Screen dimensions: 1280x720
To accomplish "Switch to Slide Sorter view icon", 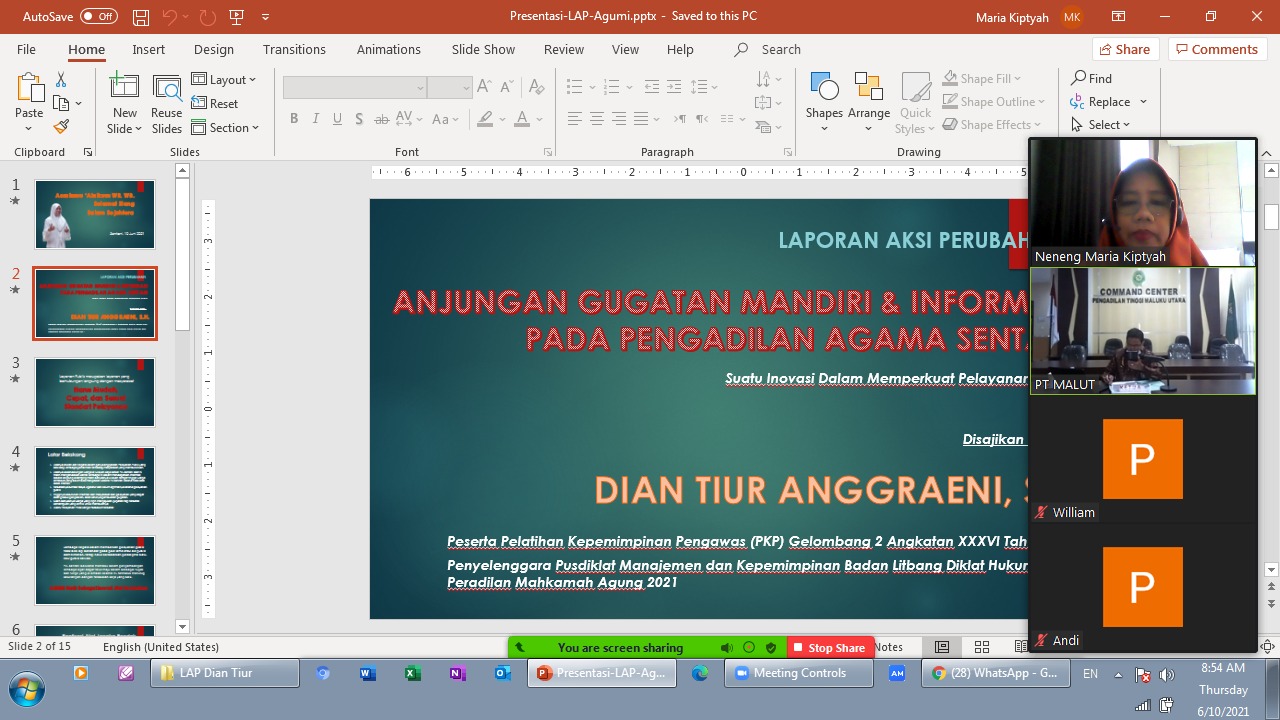I will coord(981,647).
